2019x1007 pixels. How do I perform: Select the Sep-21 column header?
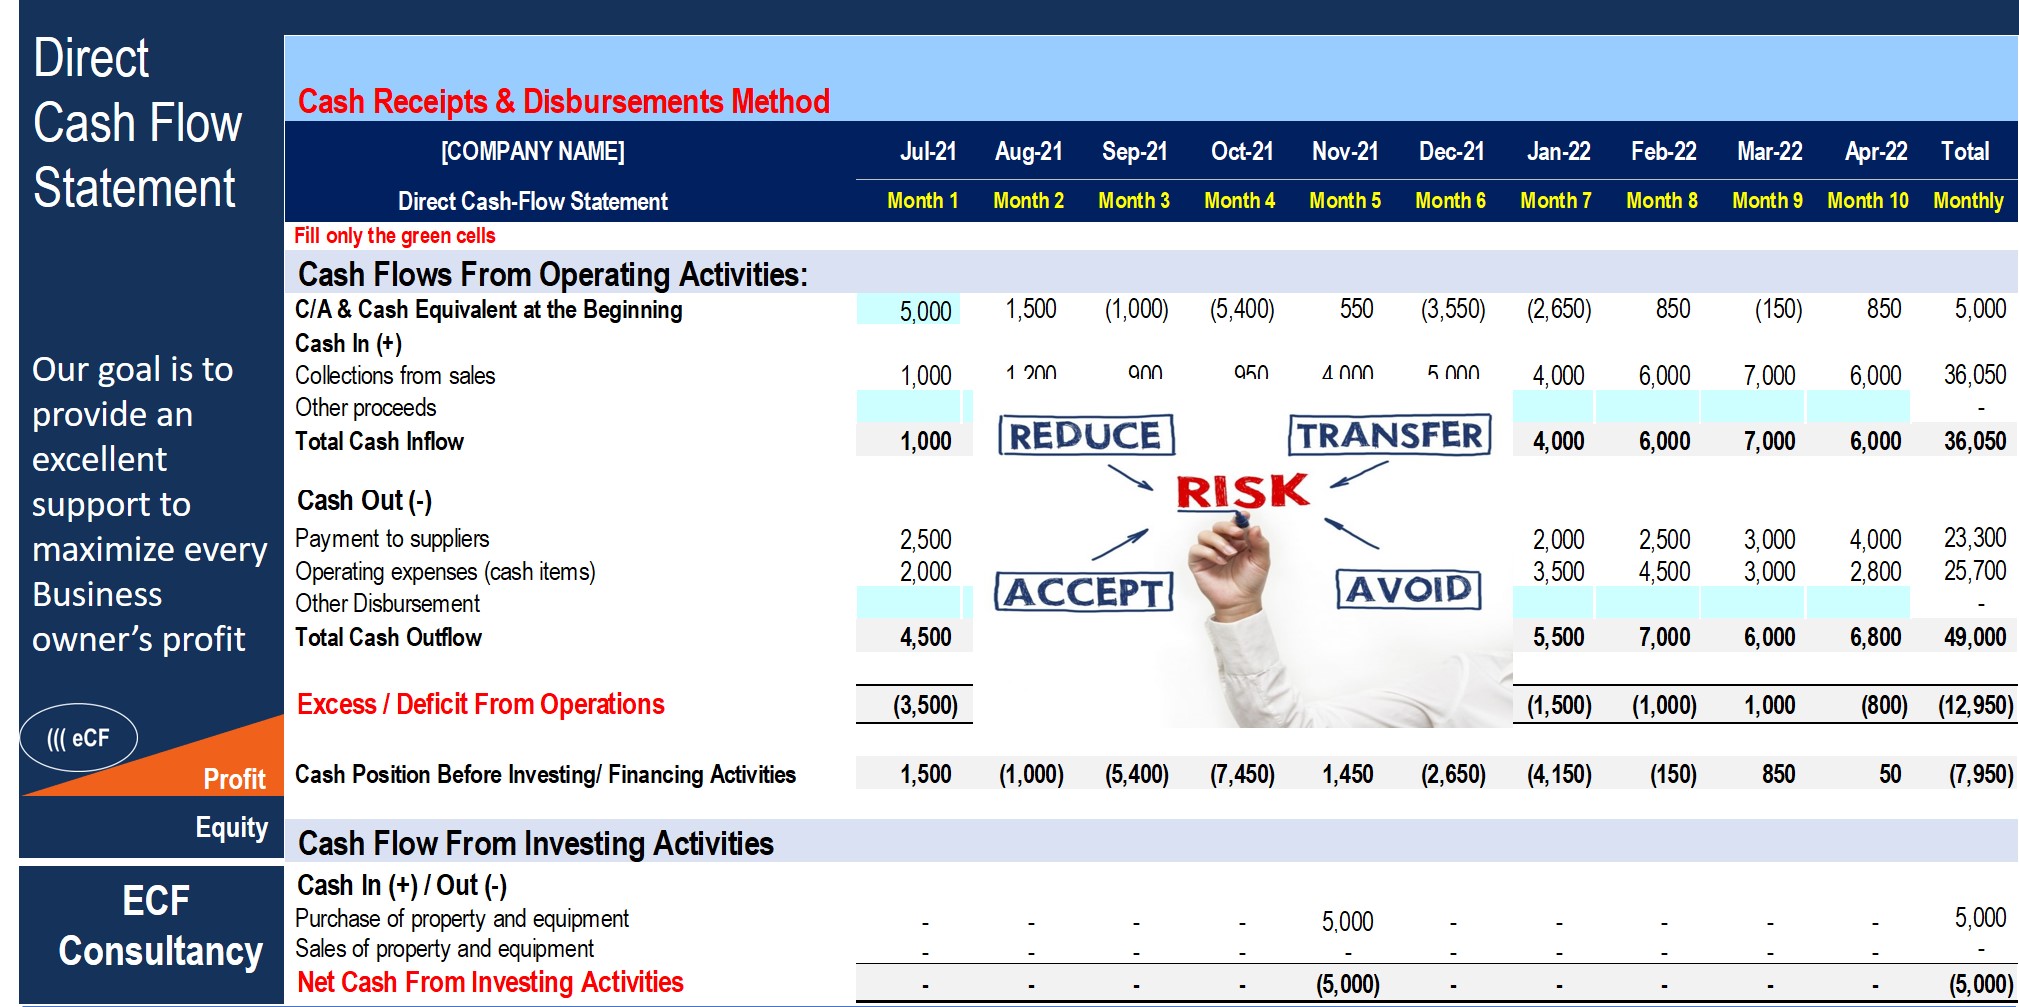point(1135,151)
